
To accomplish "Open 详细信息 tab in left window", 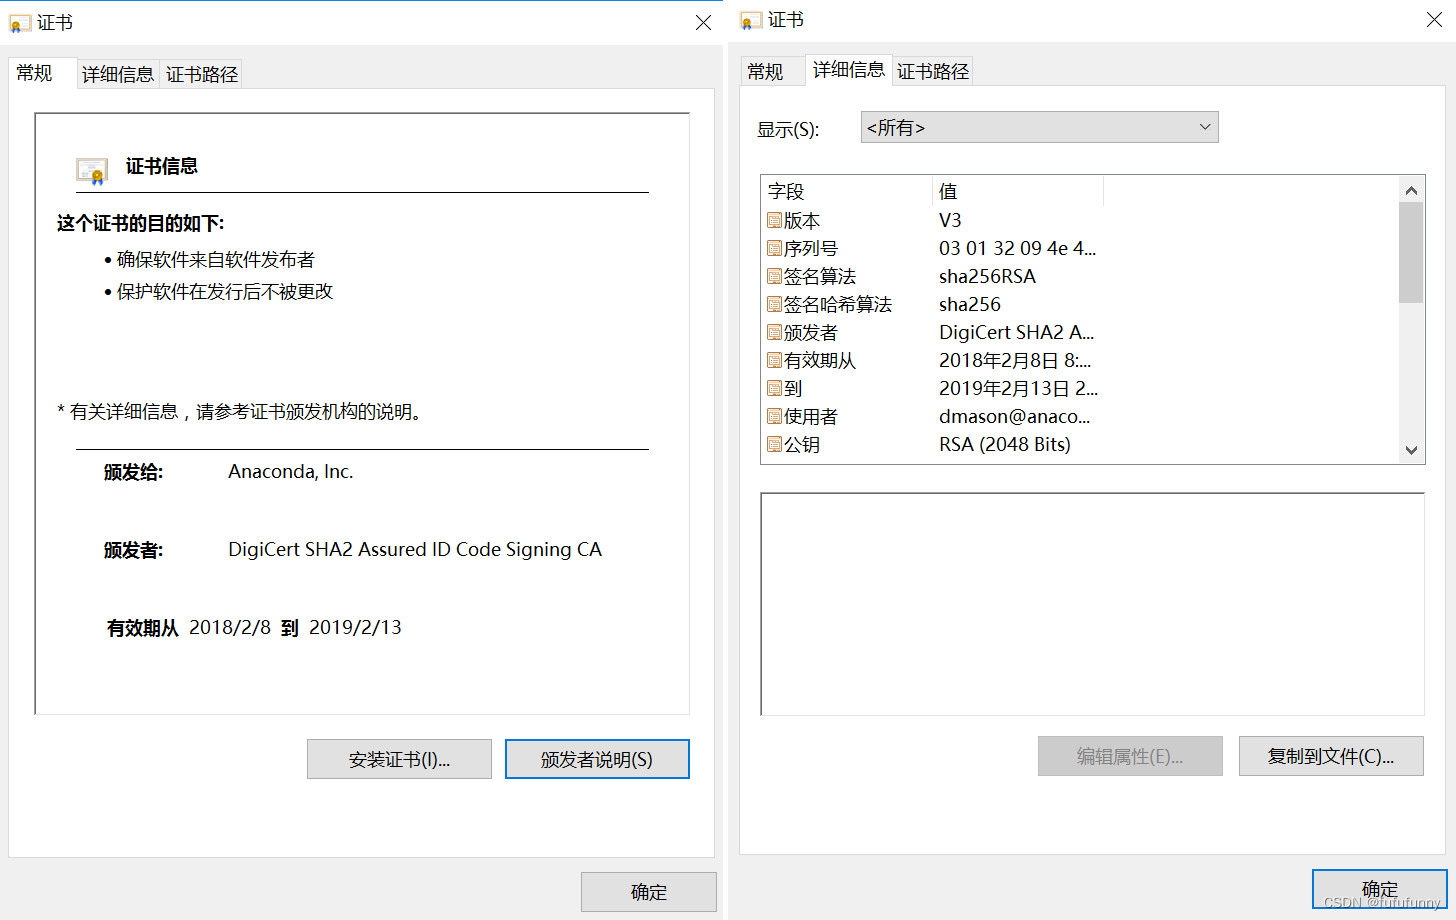I will click(118, 74).
